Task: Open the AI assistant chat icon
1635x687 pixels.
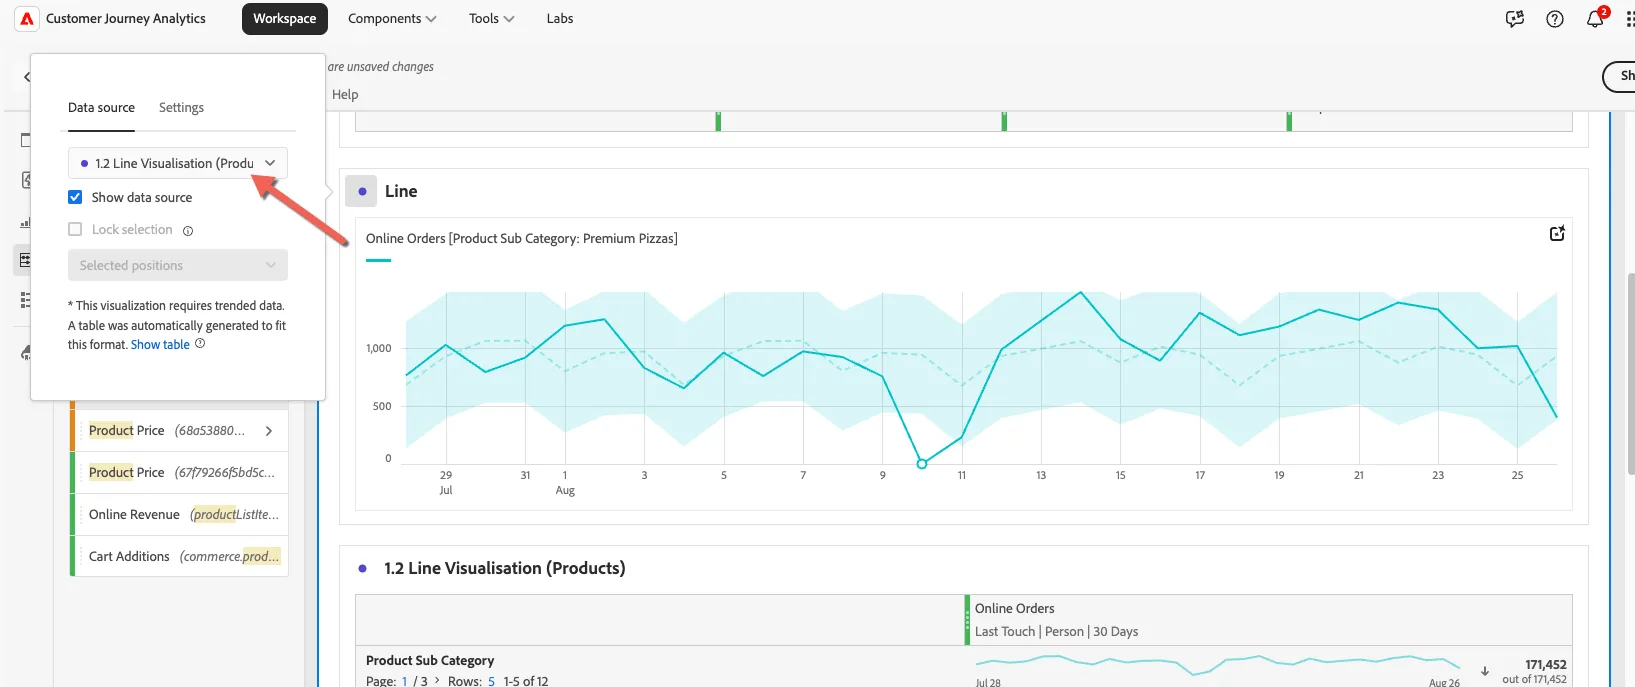Action: pos(1515,19)
